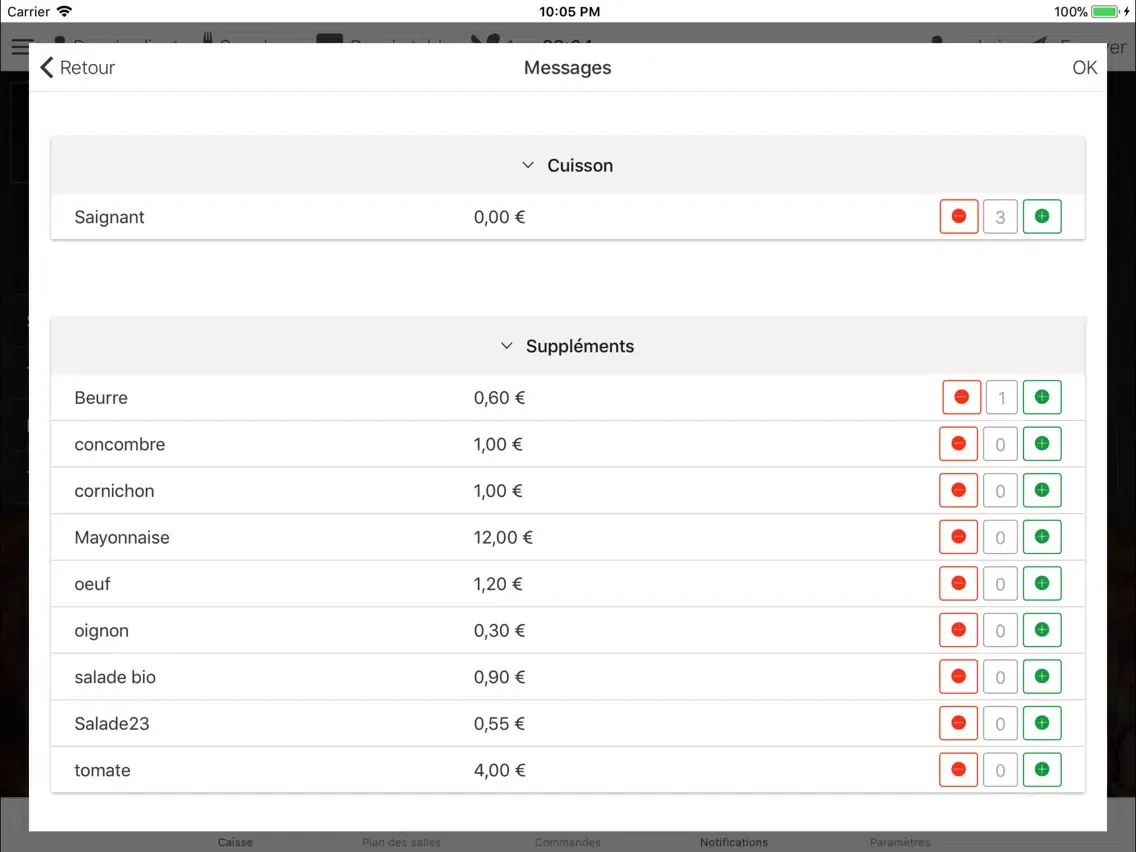1136x852 pixels.
Task: Confirm messages with the OK button
Action: click(1085, 67)
